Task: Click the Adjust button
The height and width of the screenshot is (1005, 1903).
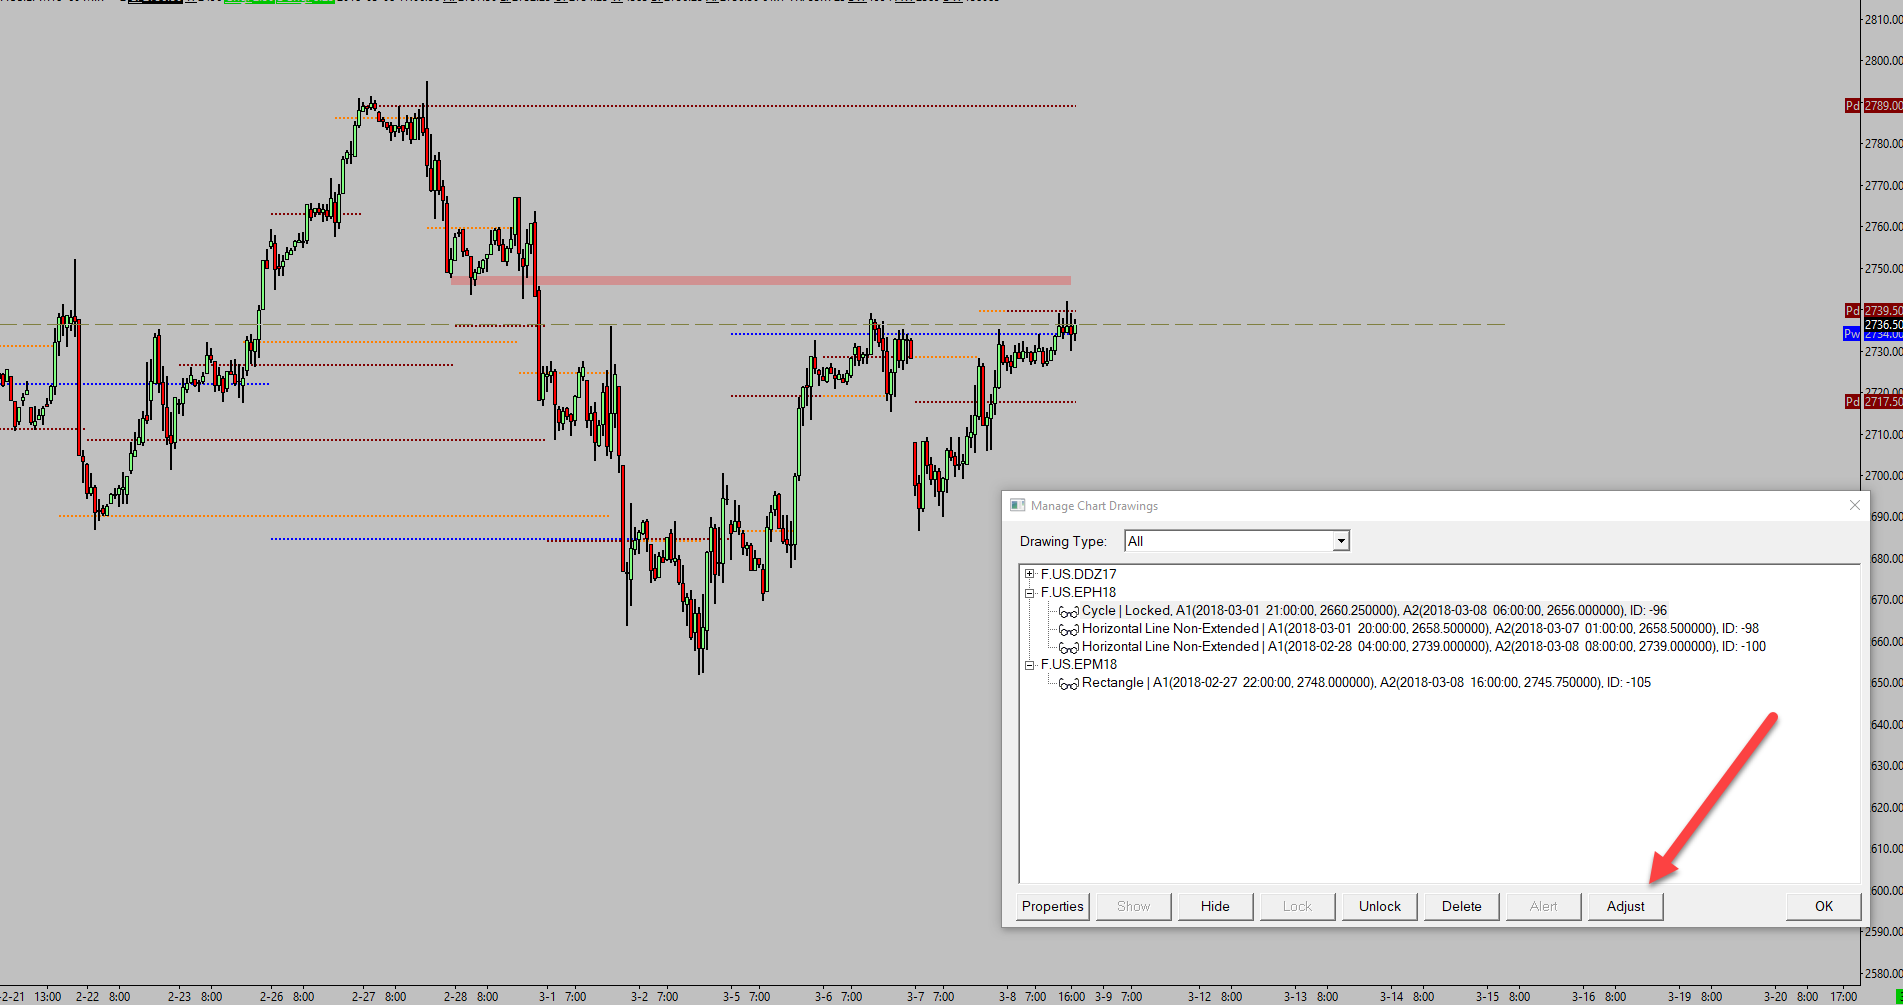Action: coord(1625,906)
